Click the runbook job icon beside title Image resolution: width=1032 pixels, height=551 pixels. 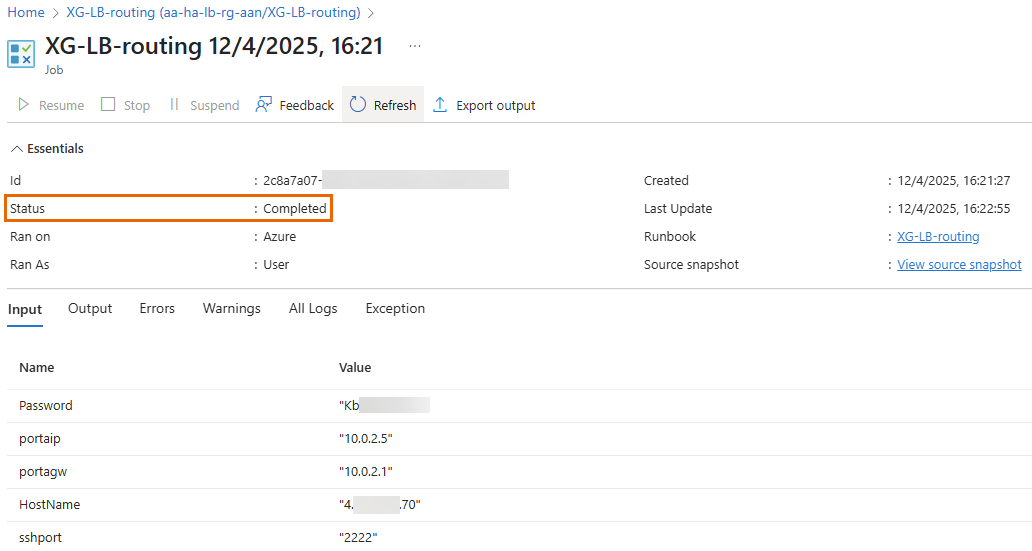coord(21,54)
